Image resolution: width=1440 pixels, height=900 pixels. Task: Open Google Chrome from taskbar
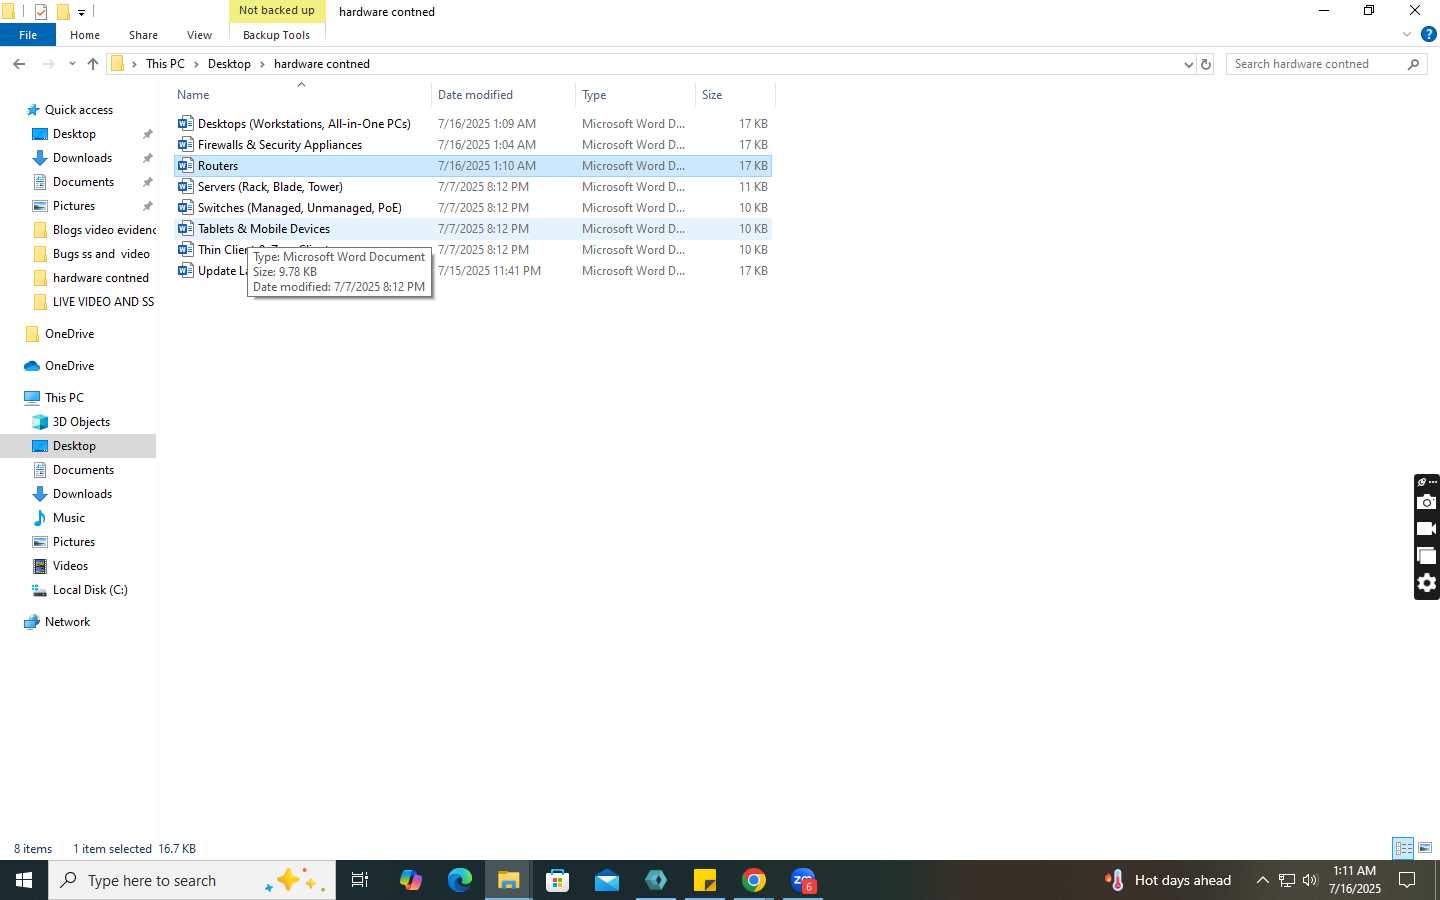(754, 880)
